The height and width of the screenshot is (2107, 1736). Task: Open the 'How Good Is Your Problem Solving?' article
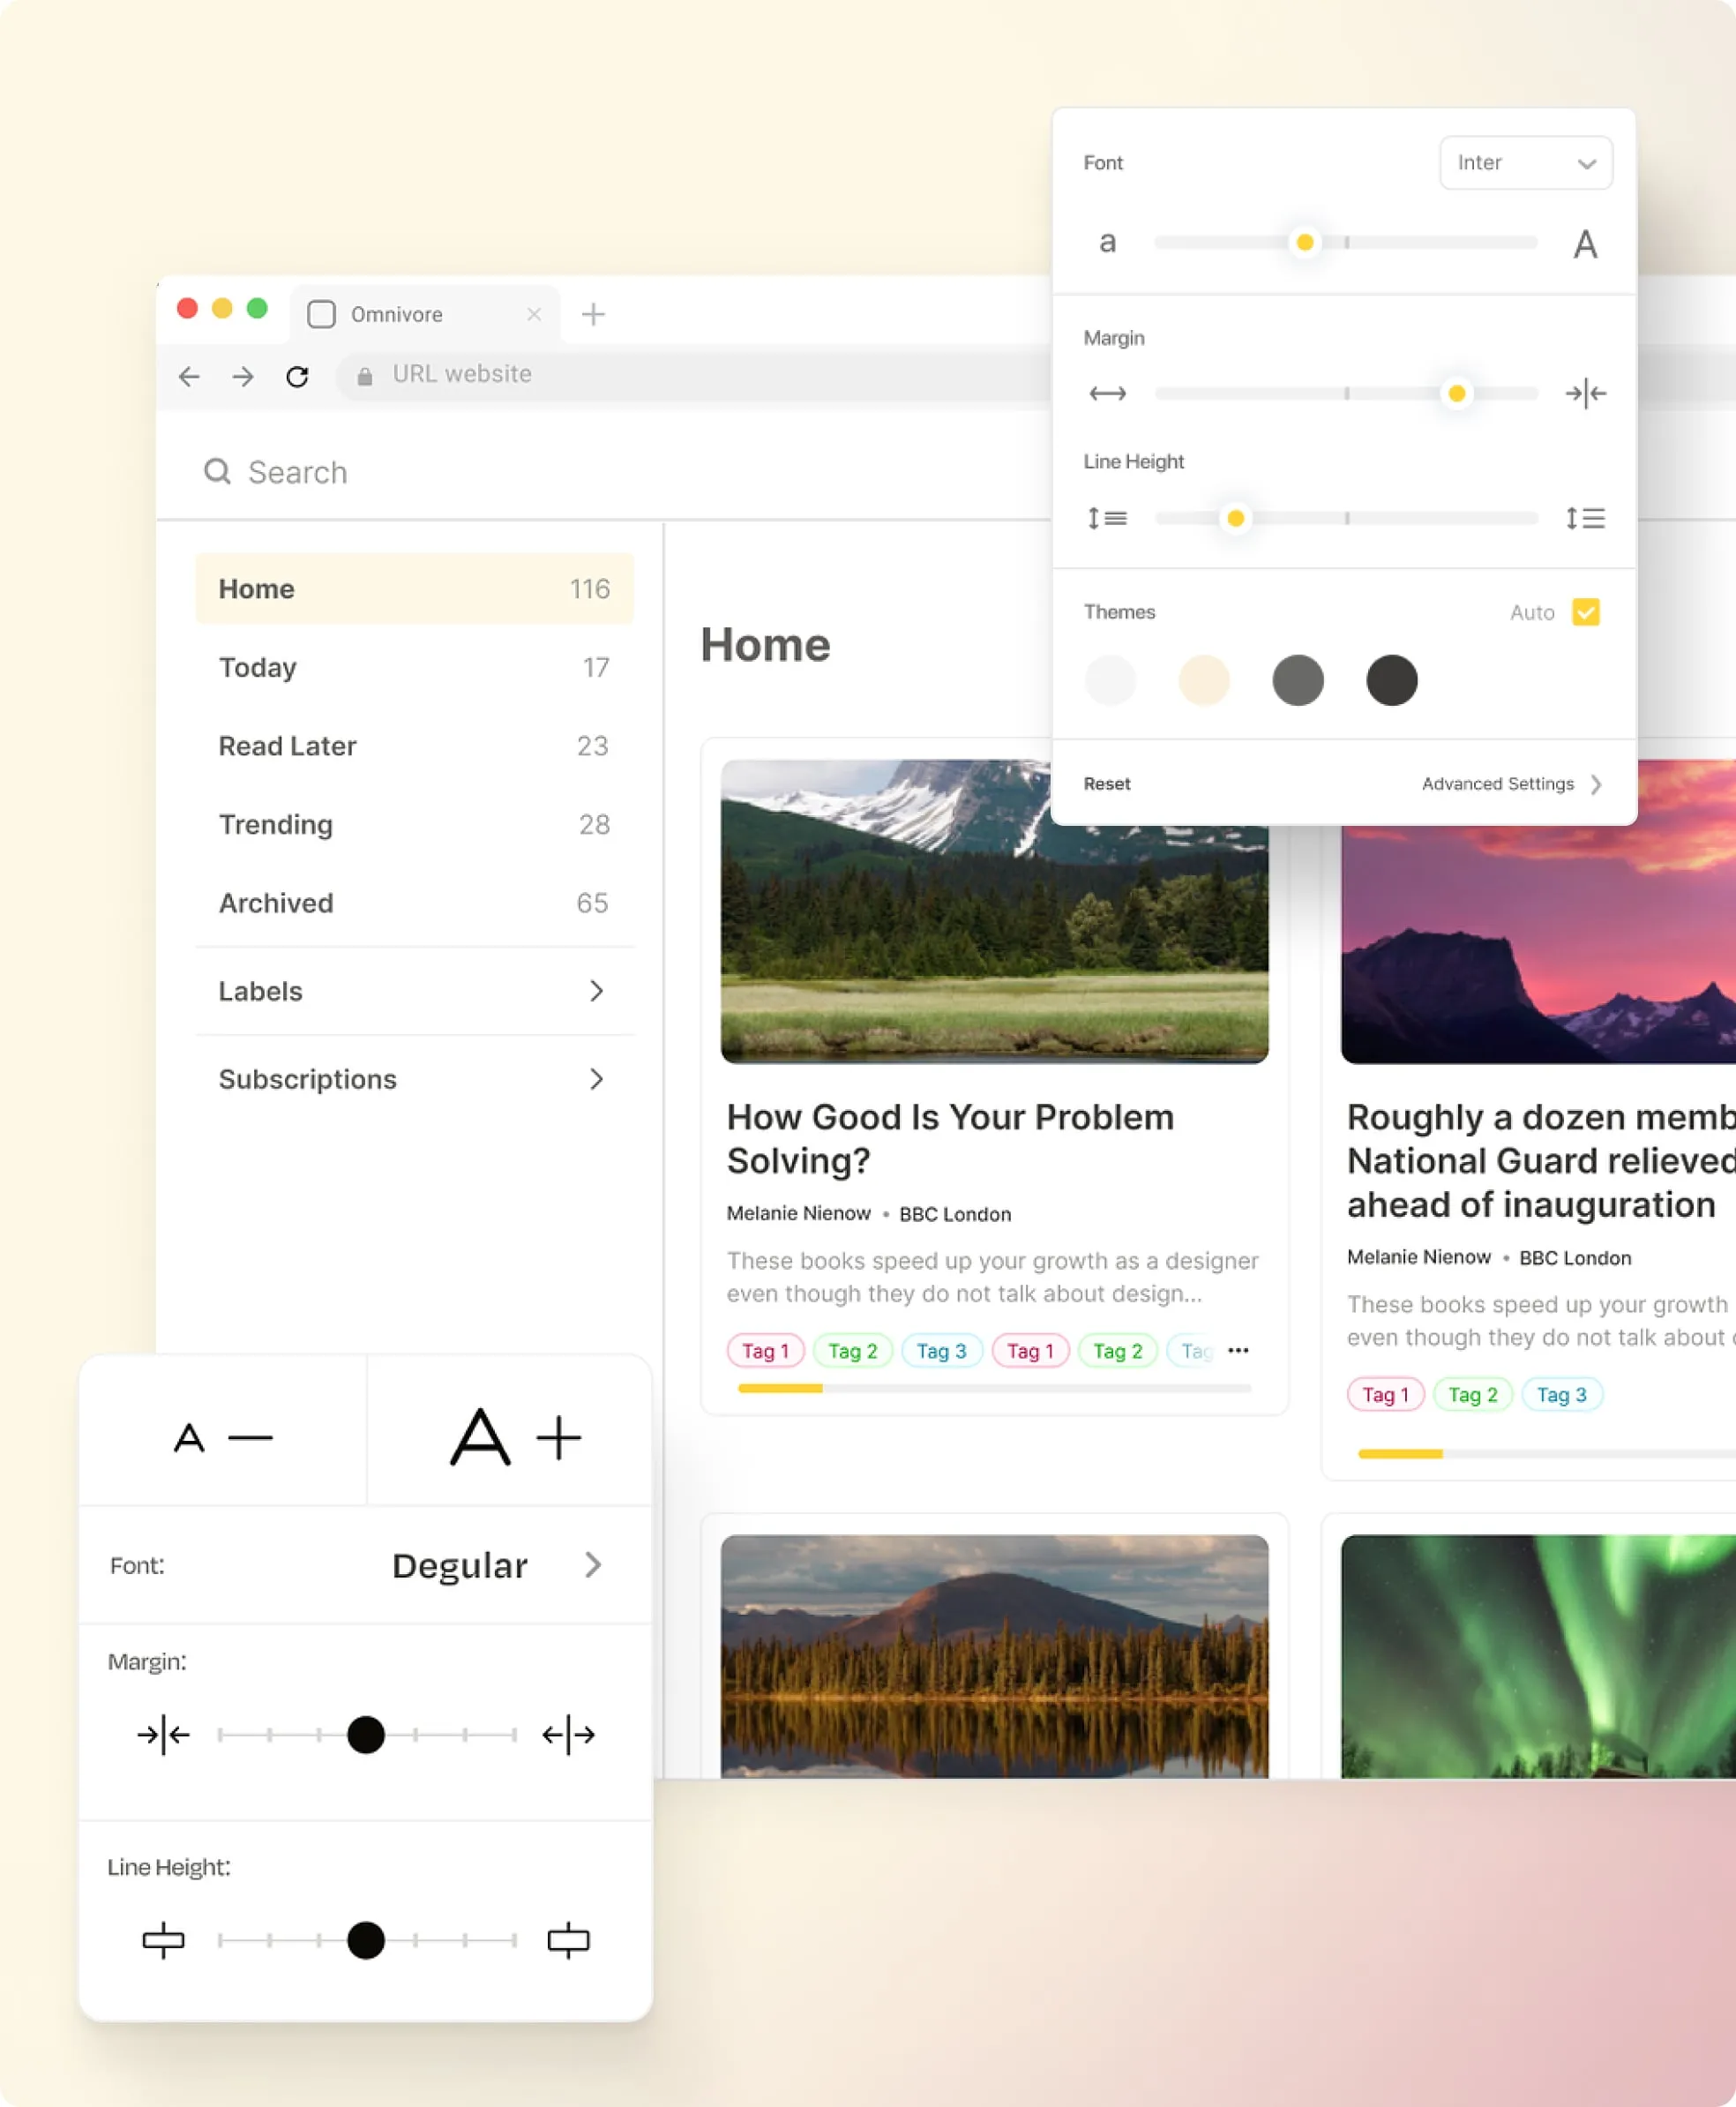click(950, 1138)
